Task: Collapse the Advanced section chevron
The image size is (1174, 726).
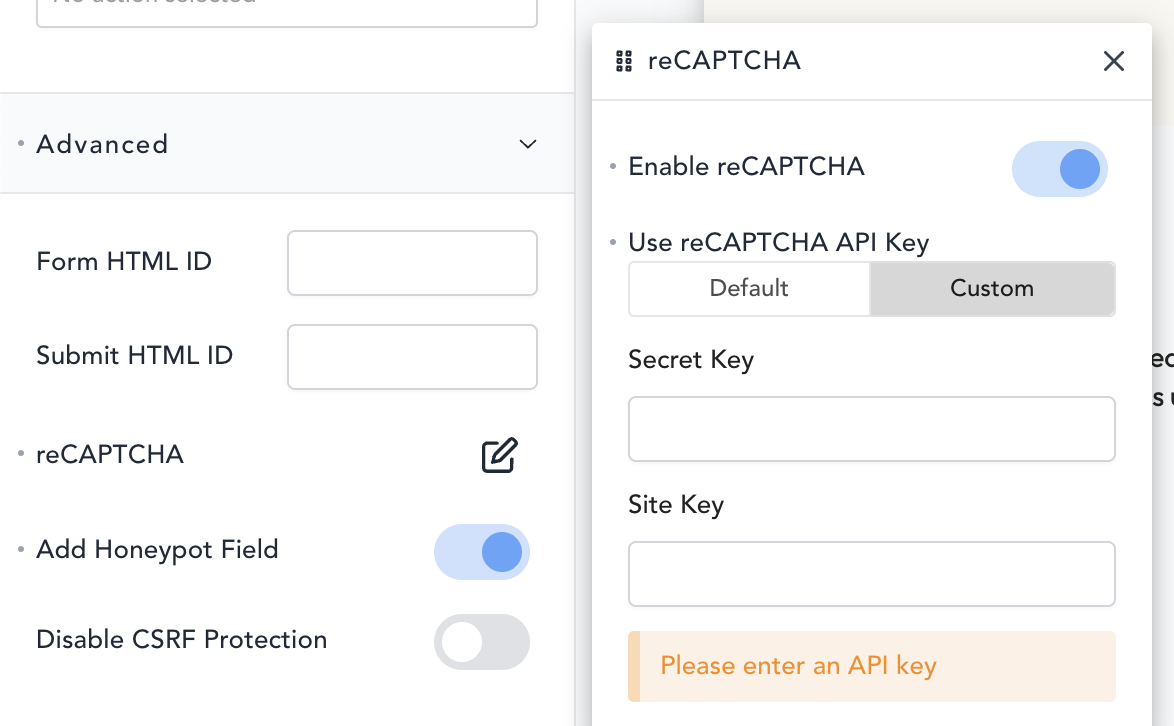Action: click(x=528, y=144)
